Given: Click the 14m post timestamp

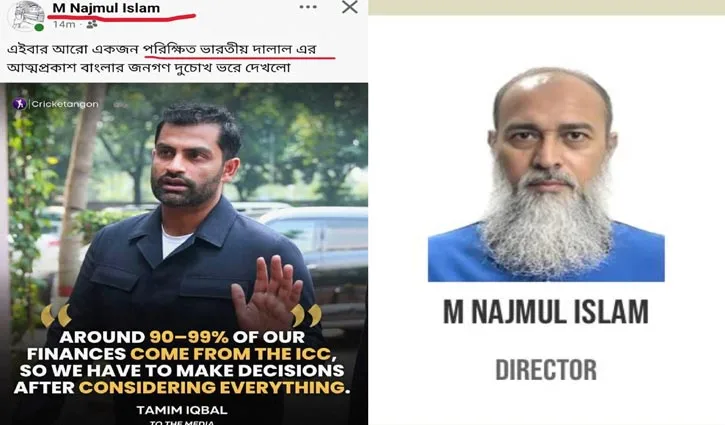Looking at the screenshot, I should (x=64, y=25).
